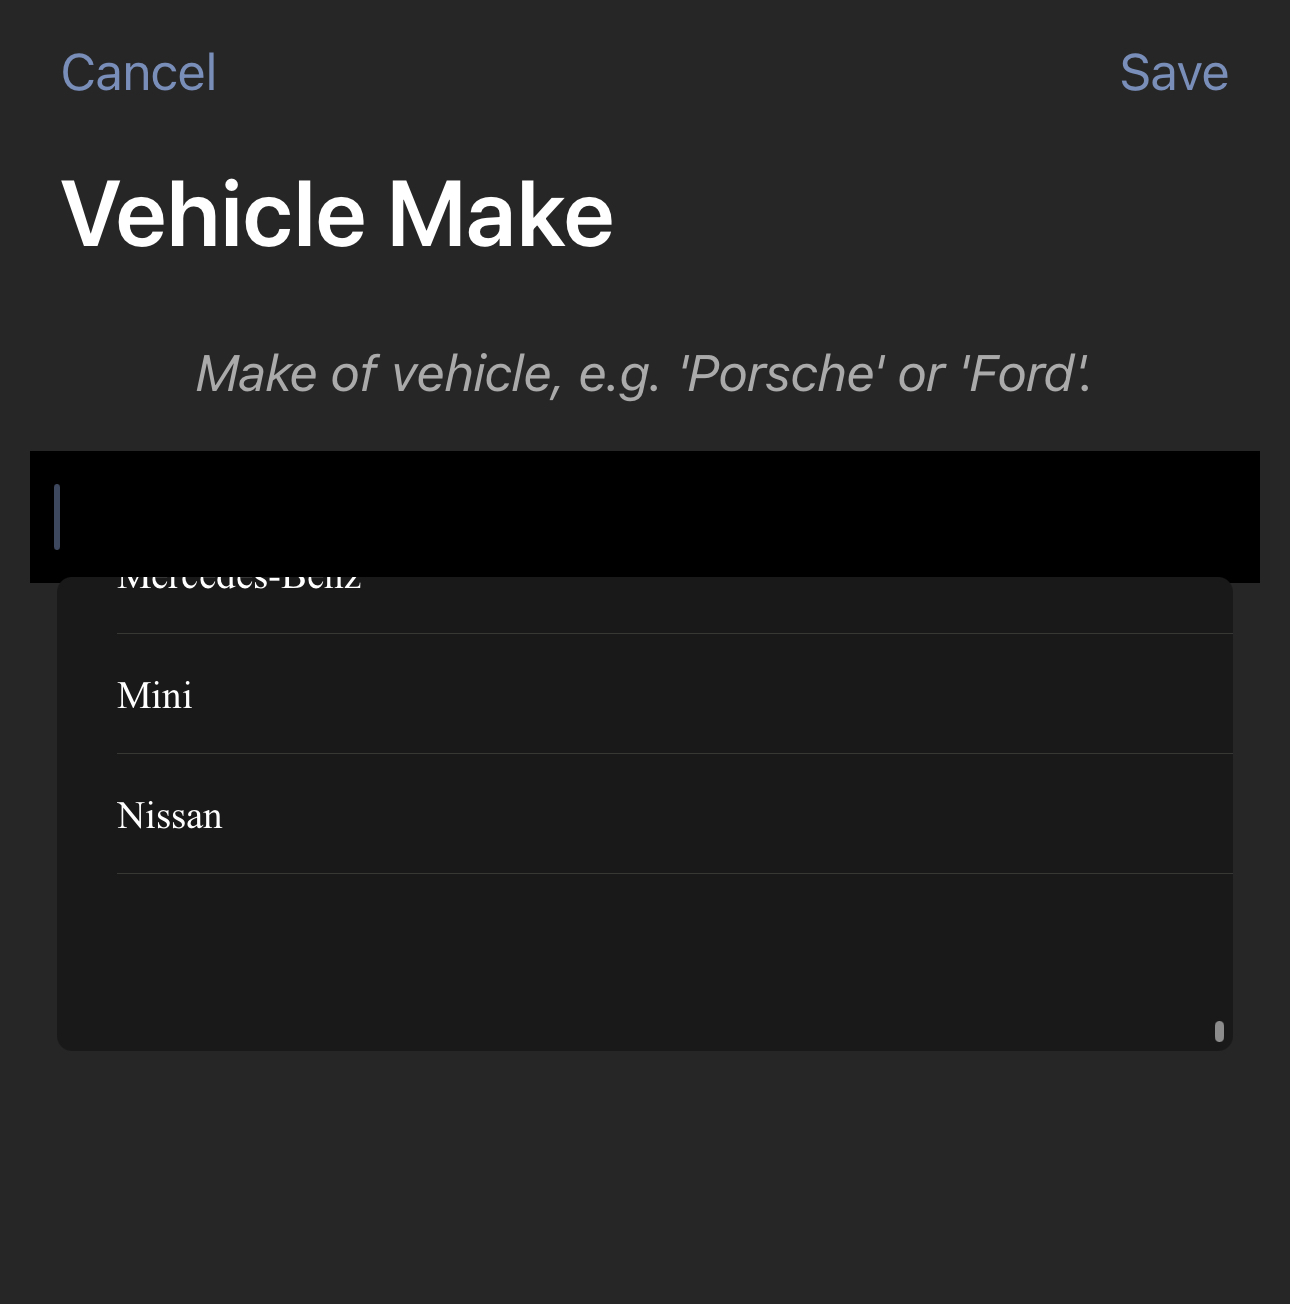Place cursor at start of input field
The width and height of the screenshot is (1290, 1304).
[57, 517]
